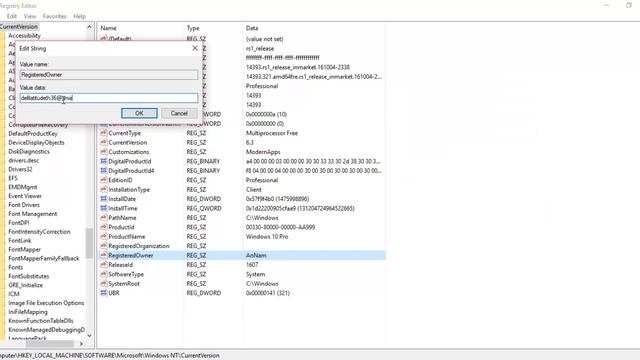Select the DefaultProductKey key
Image resolution: width=640 pixels, height=360 pixels.
(x=33, y=133)
